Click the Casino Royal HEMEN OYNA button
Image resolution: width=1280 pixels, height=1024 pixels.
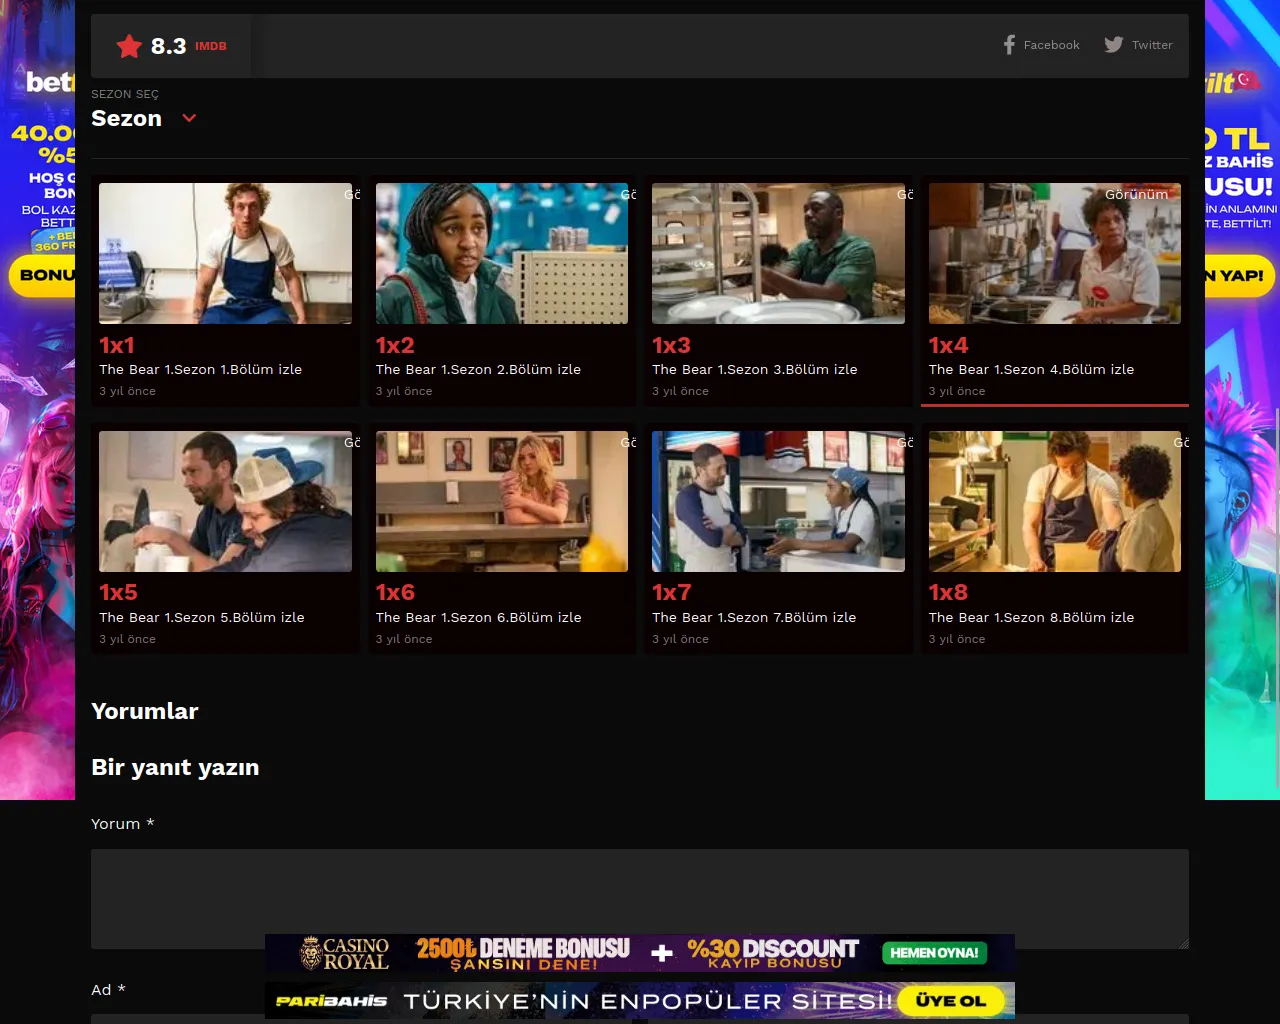934,953
